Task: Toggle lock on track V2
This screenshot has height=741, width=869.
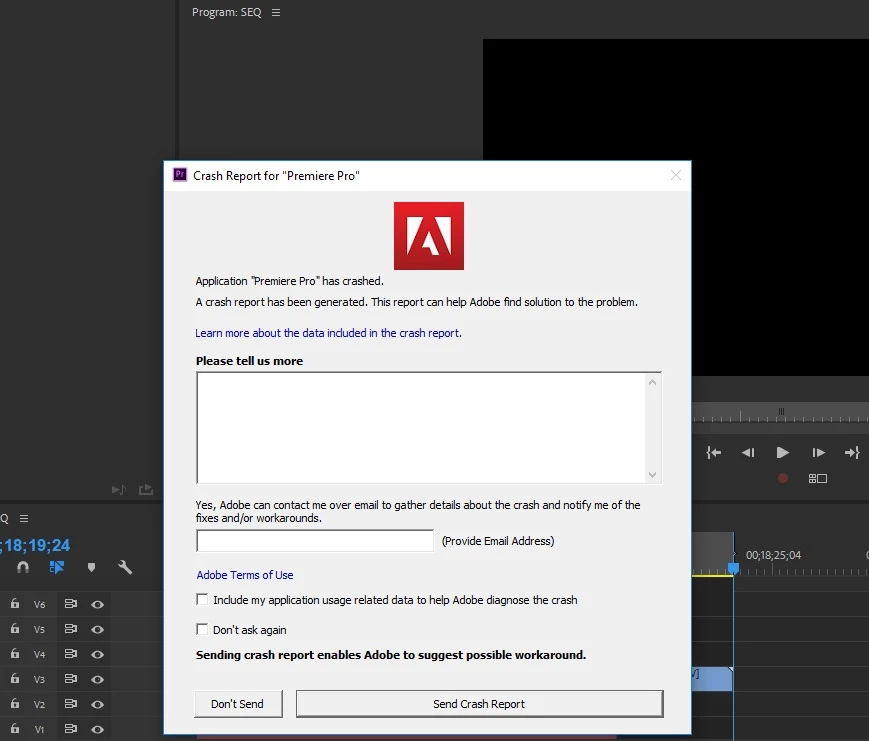Action: 15,704
